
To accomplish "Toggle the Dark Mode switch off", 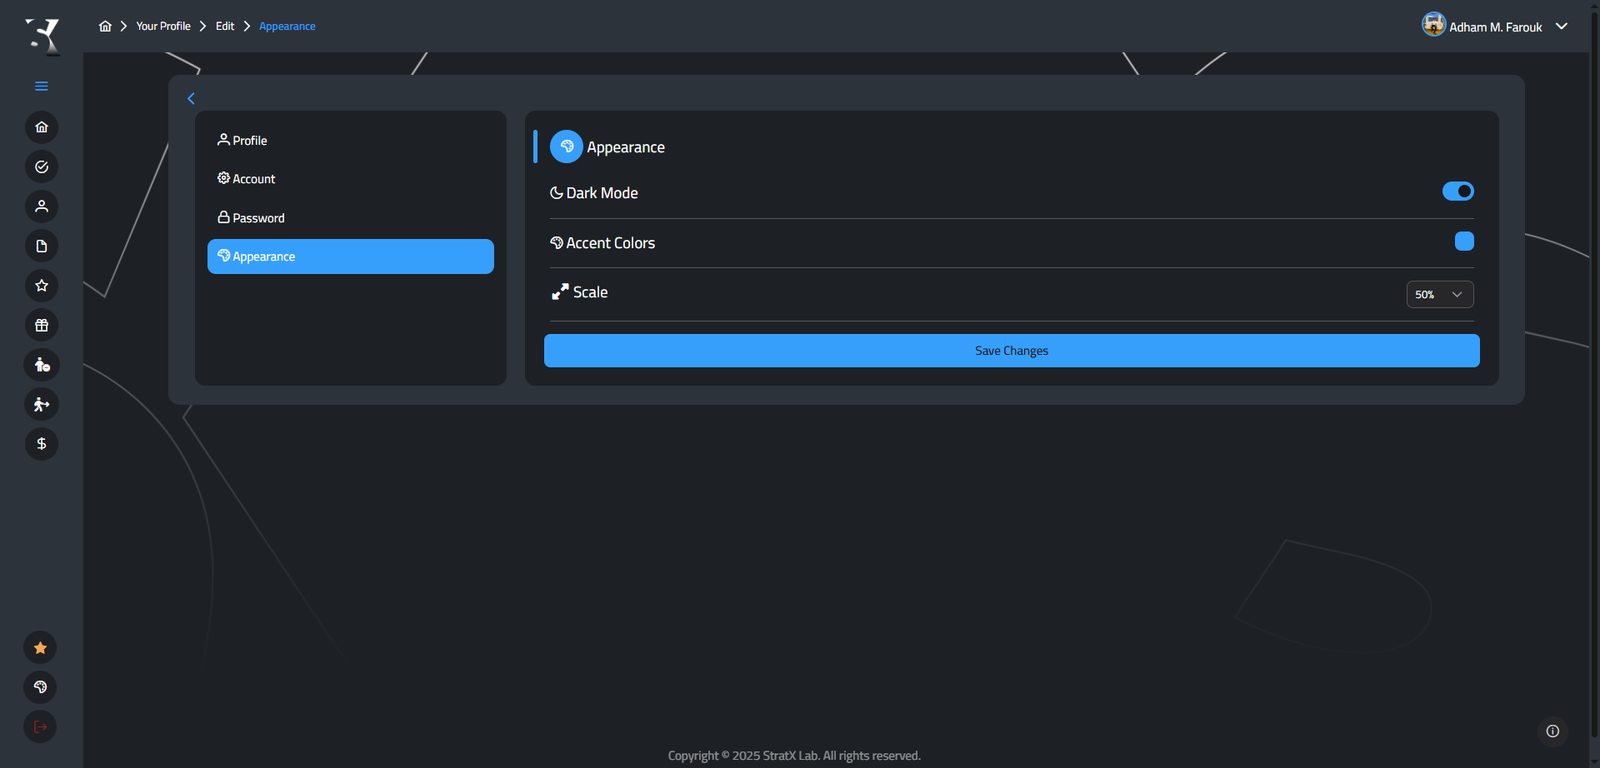I will tap(1457, 191).
